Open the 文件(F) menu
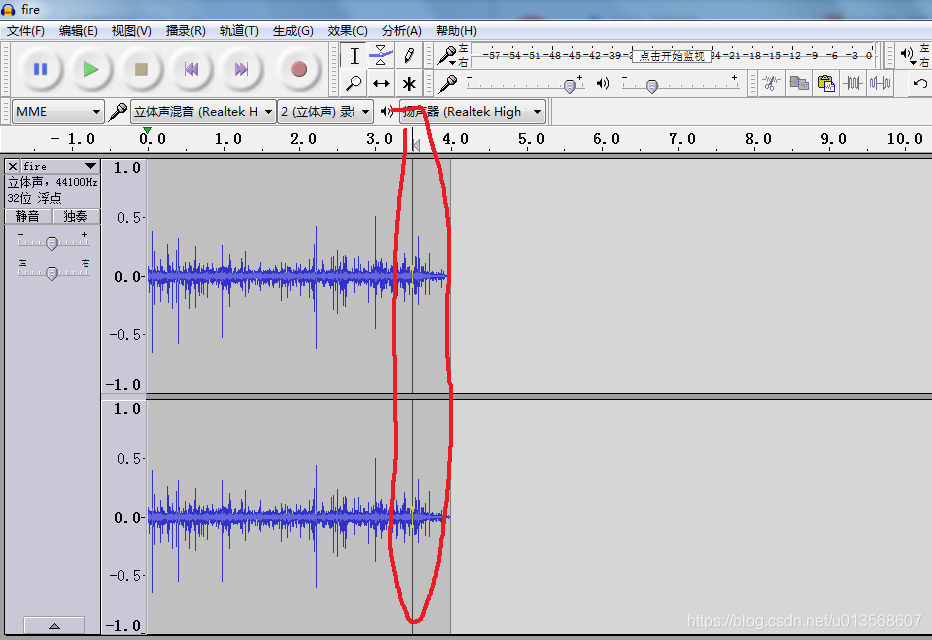This screenshot has height=640, width=932. pos(26,31)
